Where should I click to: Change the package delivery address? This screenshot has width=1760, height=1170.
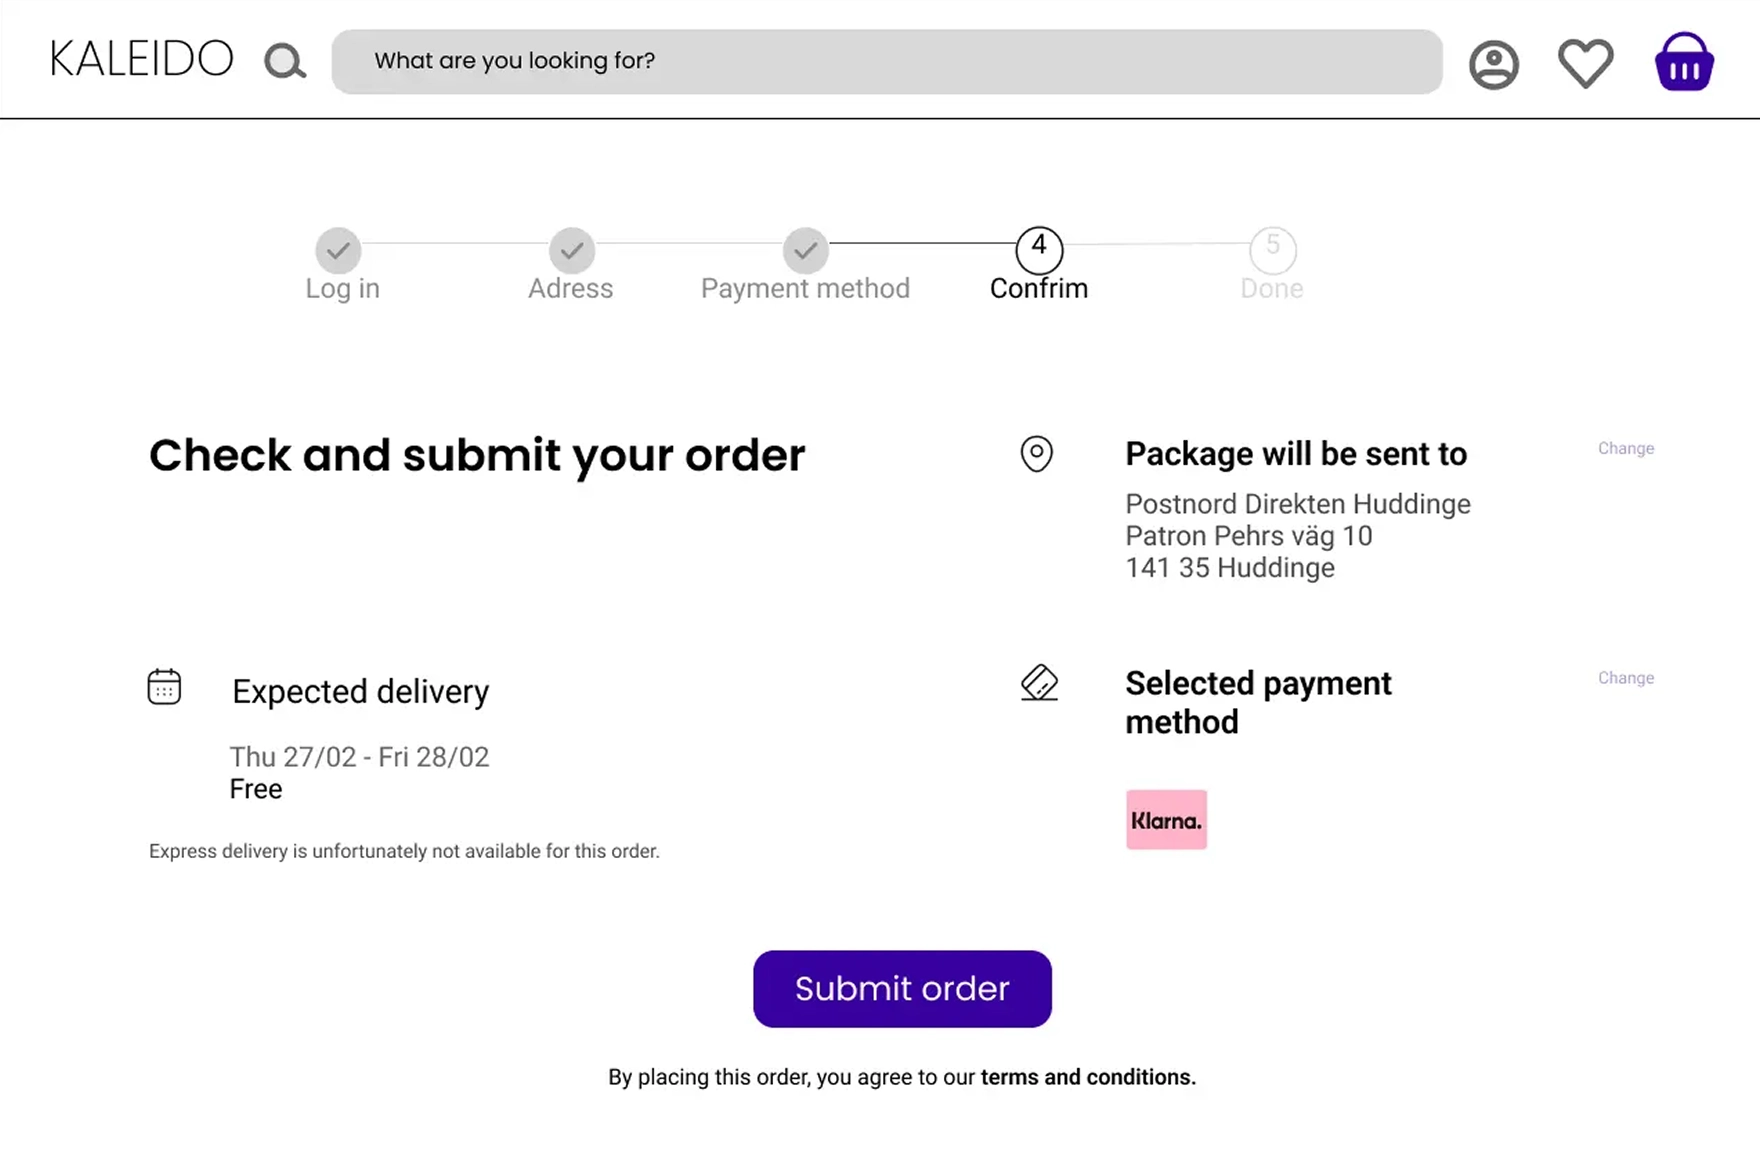pyautogui.click(x=1625, y=449)
